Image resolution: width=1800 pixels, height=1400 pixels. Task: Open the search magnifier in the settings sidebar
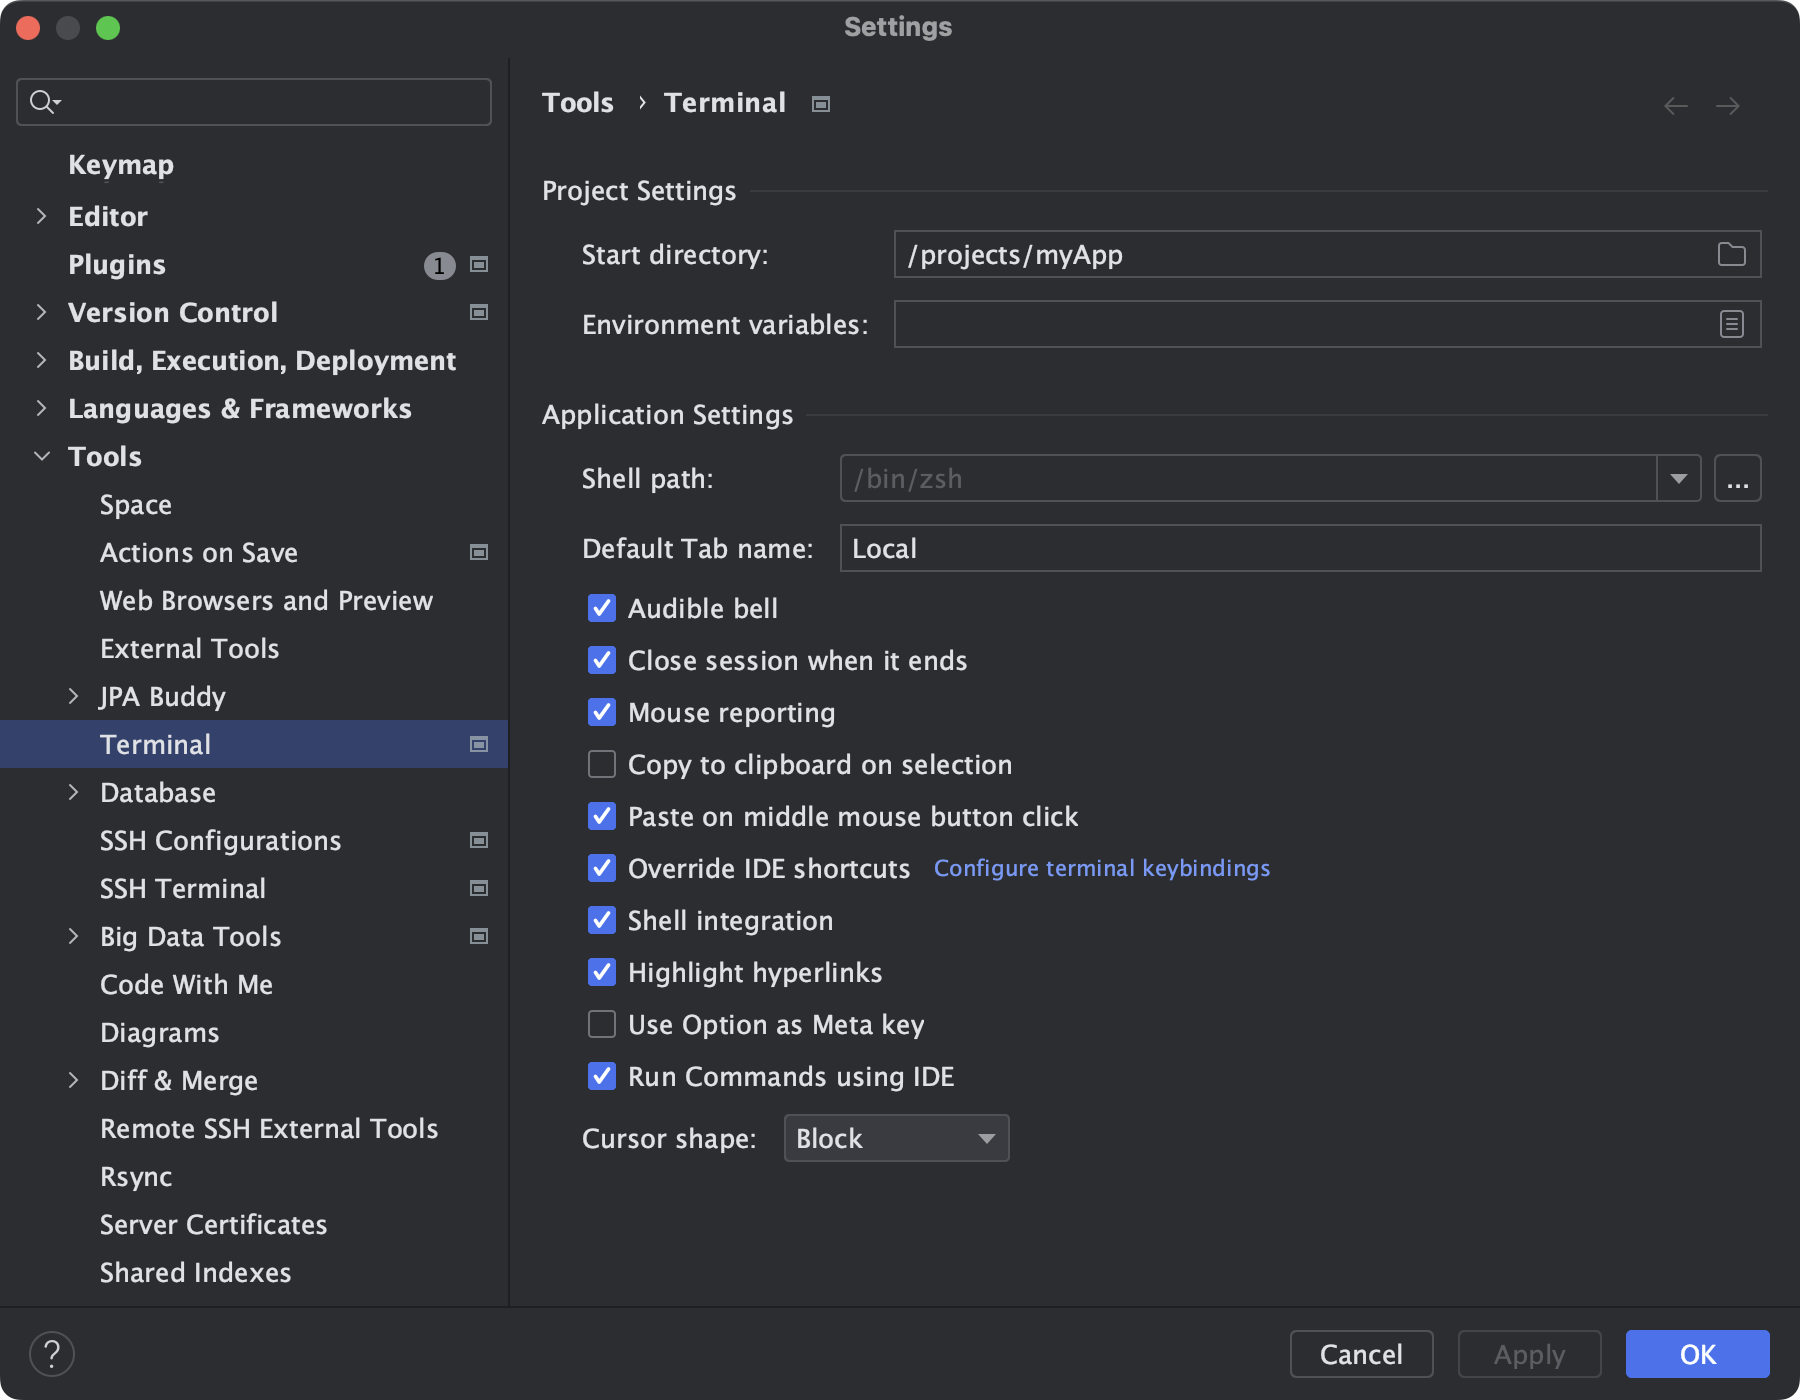42,101
